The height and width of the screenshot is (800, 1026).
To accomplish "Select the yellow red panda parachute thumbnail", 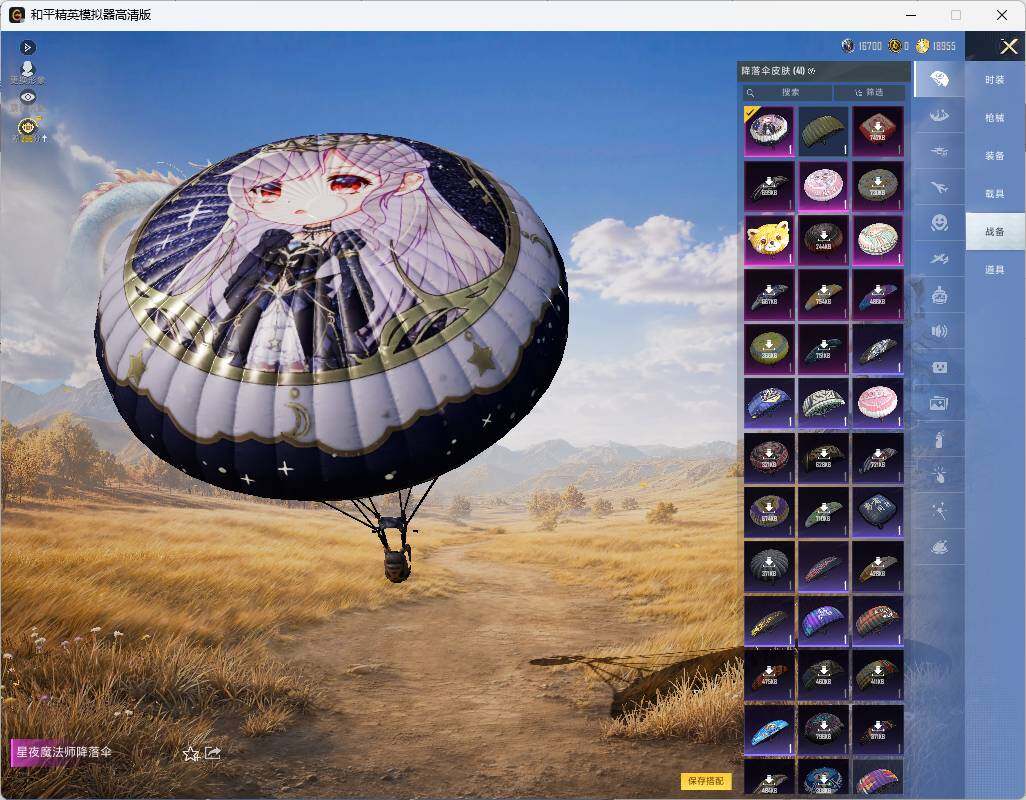I will coord(770,240).
